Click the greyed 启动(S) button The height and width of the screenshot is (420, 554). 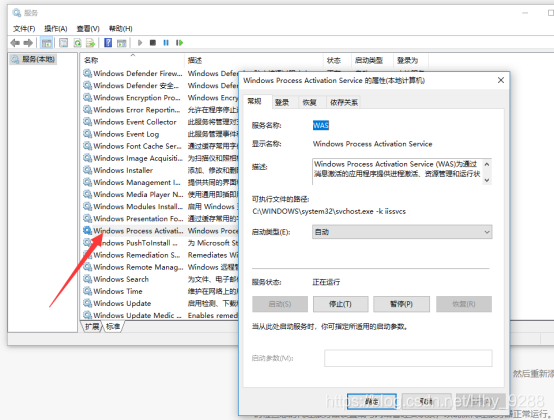click(280, 304)
